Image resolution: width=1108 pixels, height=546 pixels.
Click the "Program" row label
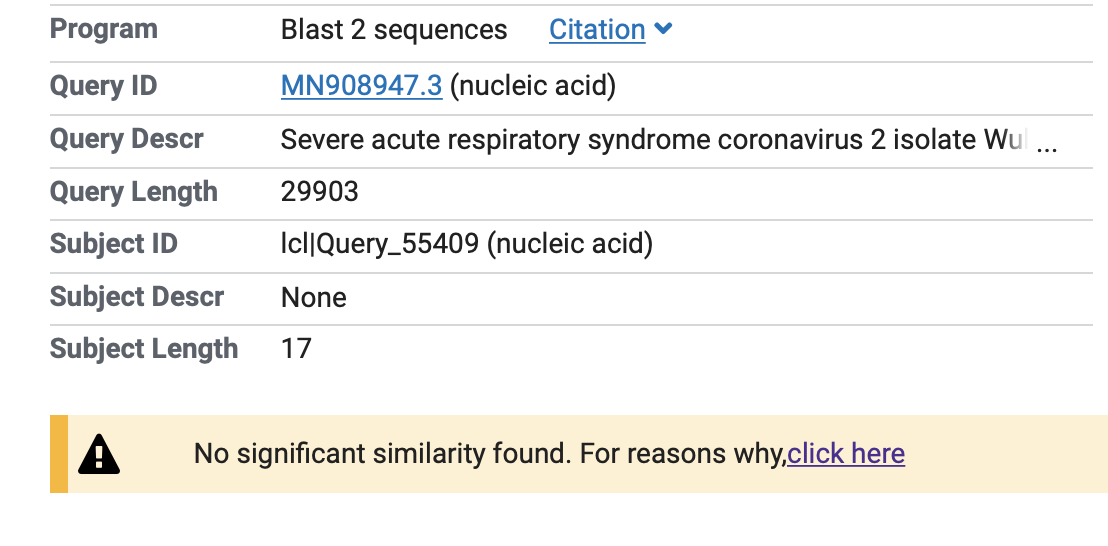pyautogui.click(x=104, y=29)
